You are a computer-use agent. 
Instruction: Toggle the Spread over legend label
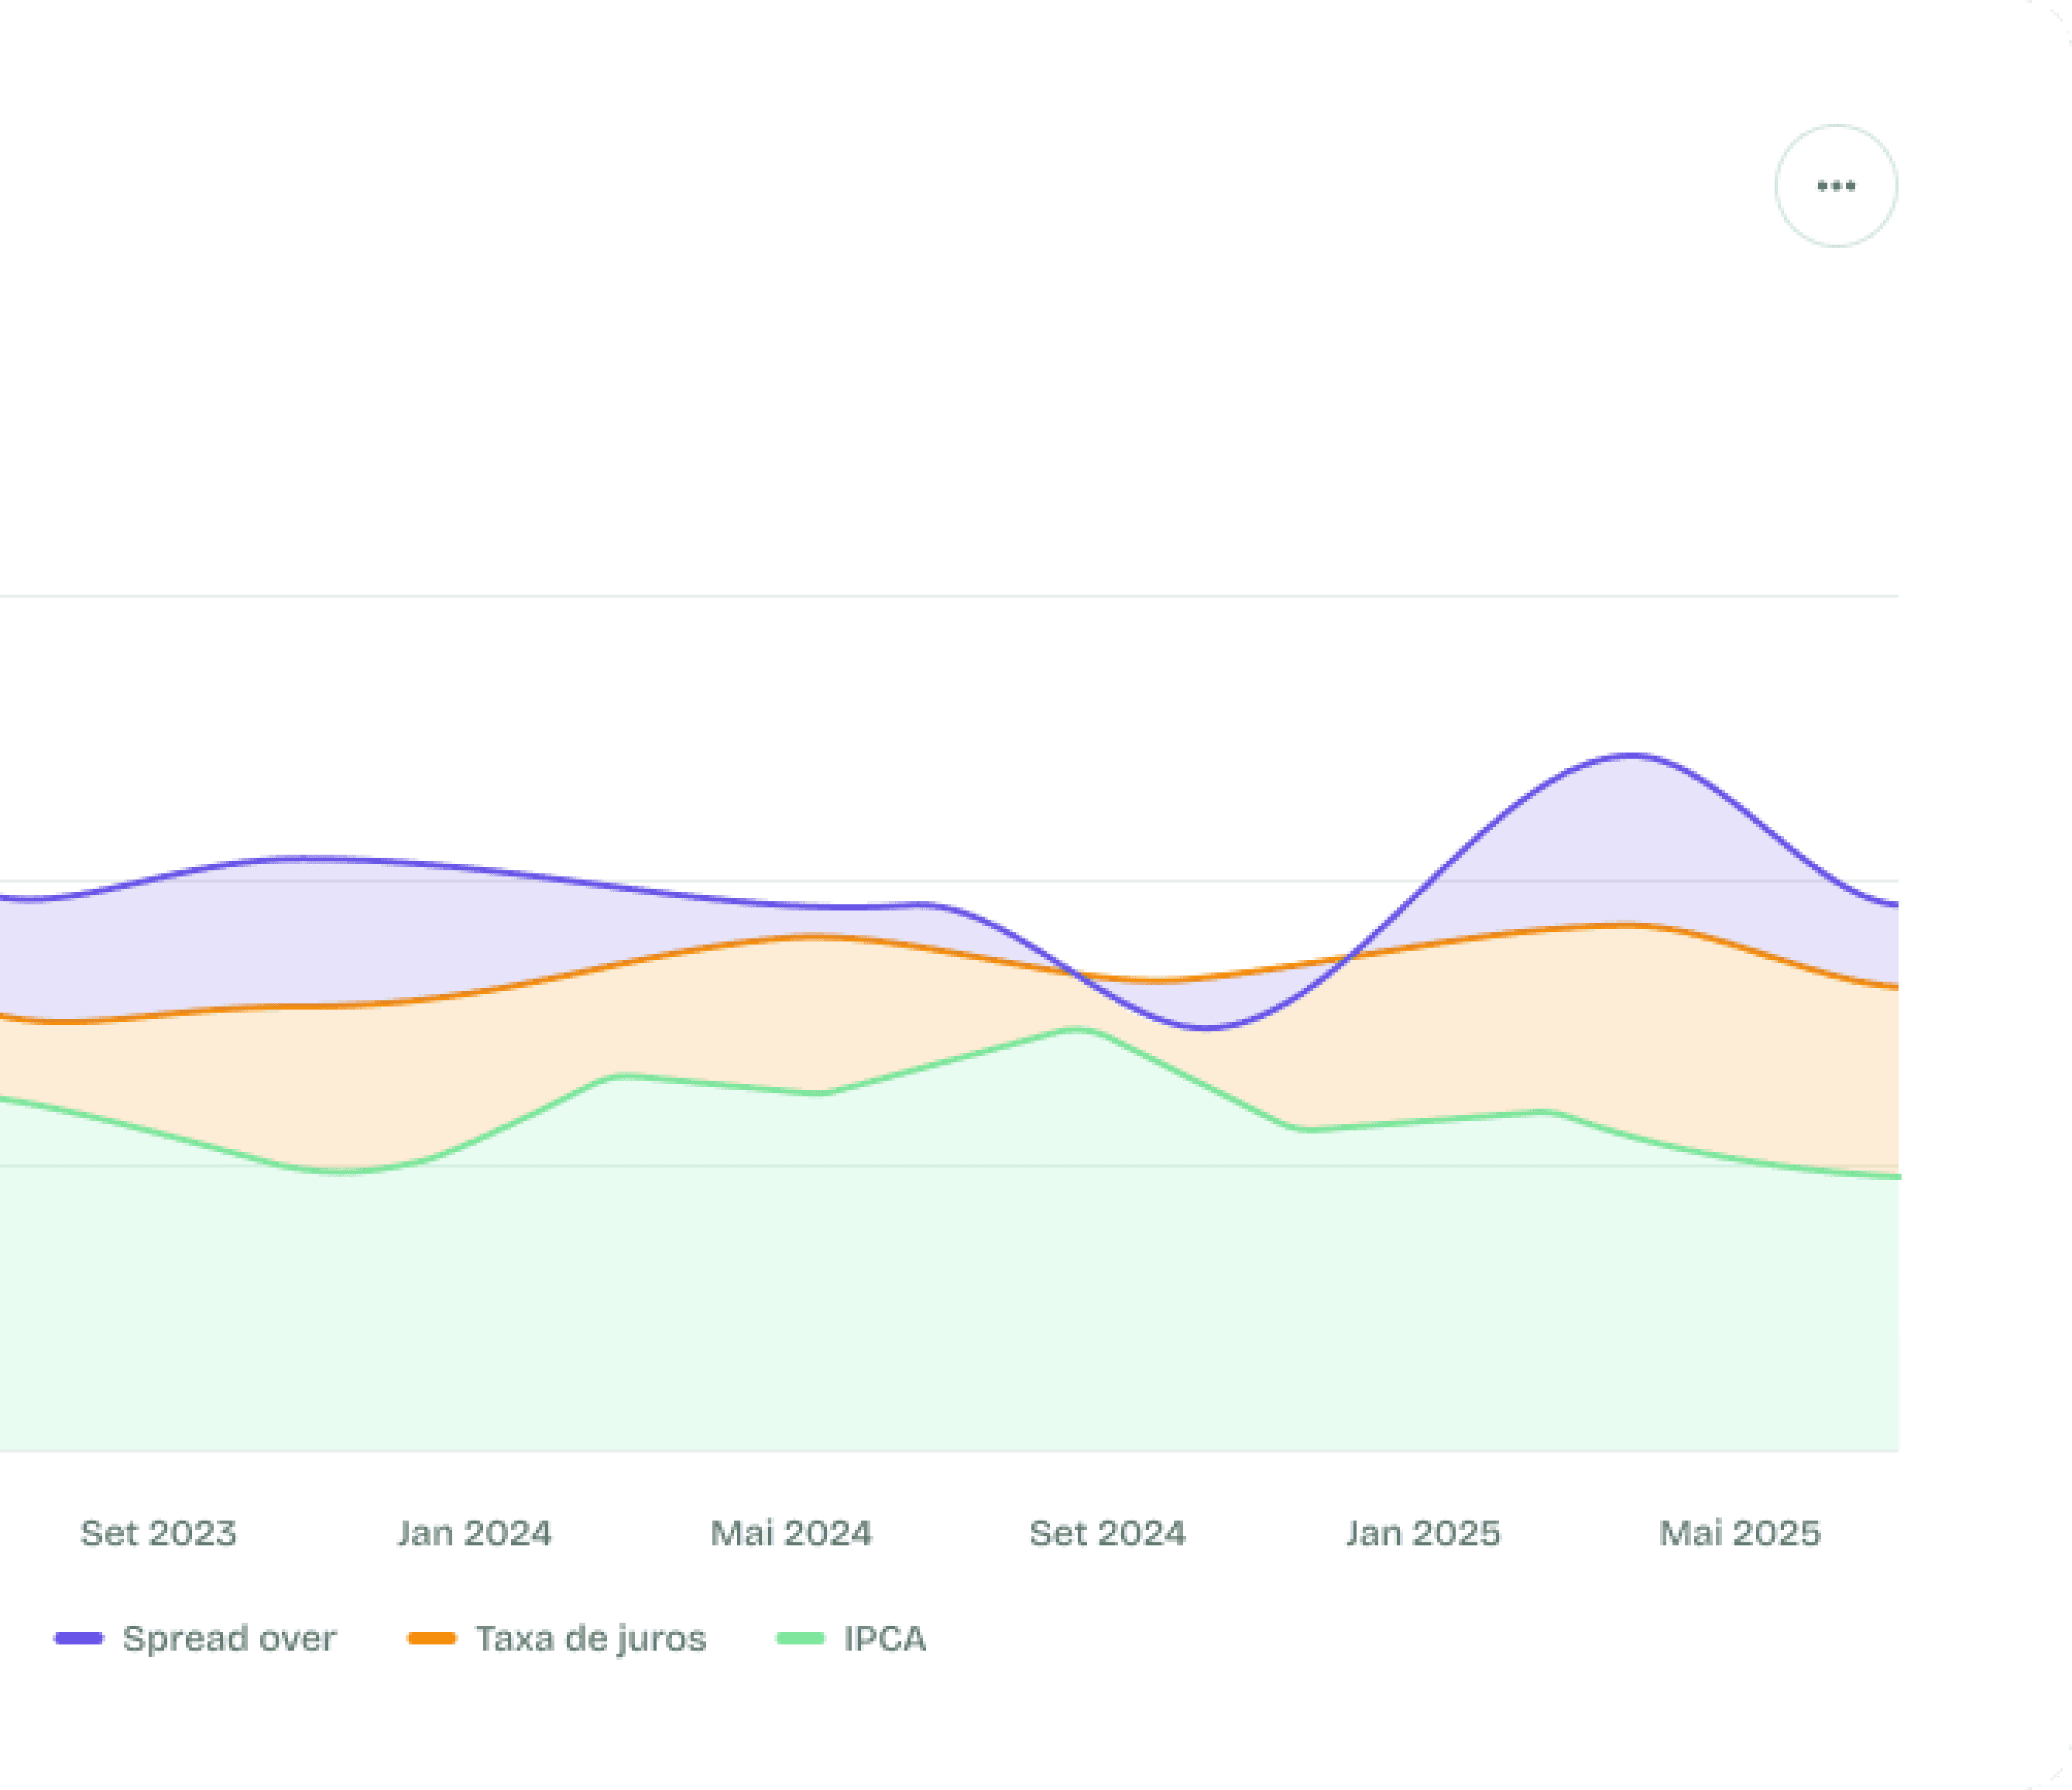[x=229, y=1639]
